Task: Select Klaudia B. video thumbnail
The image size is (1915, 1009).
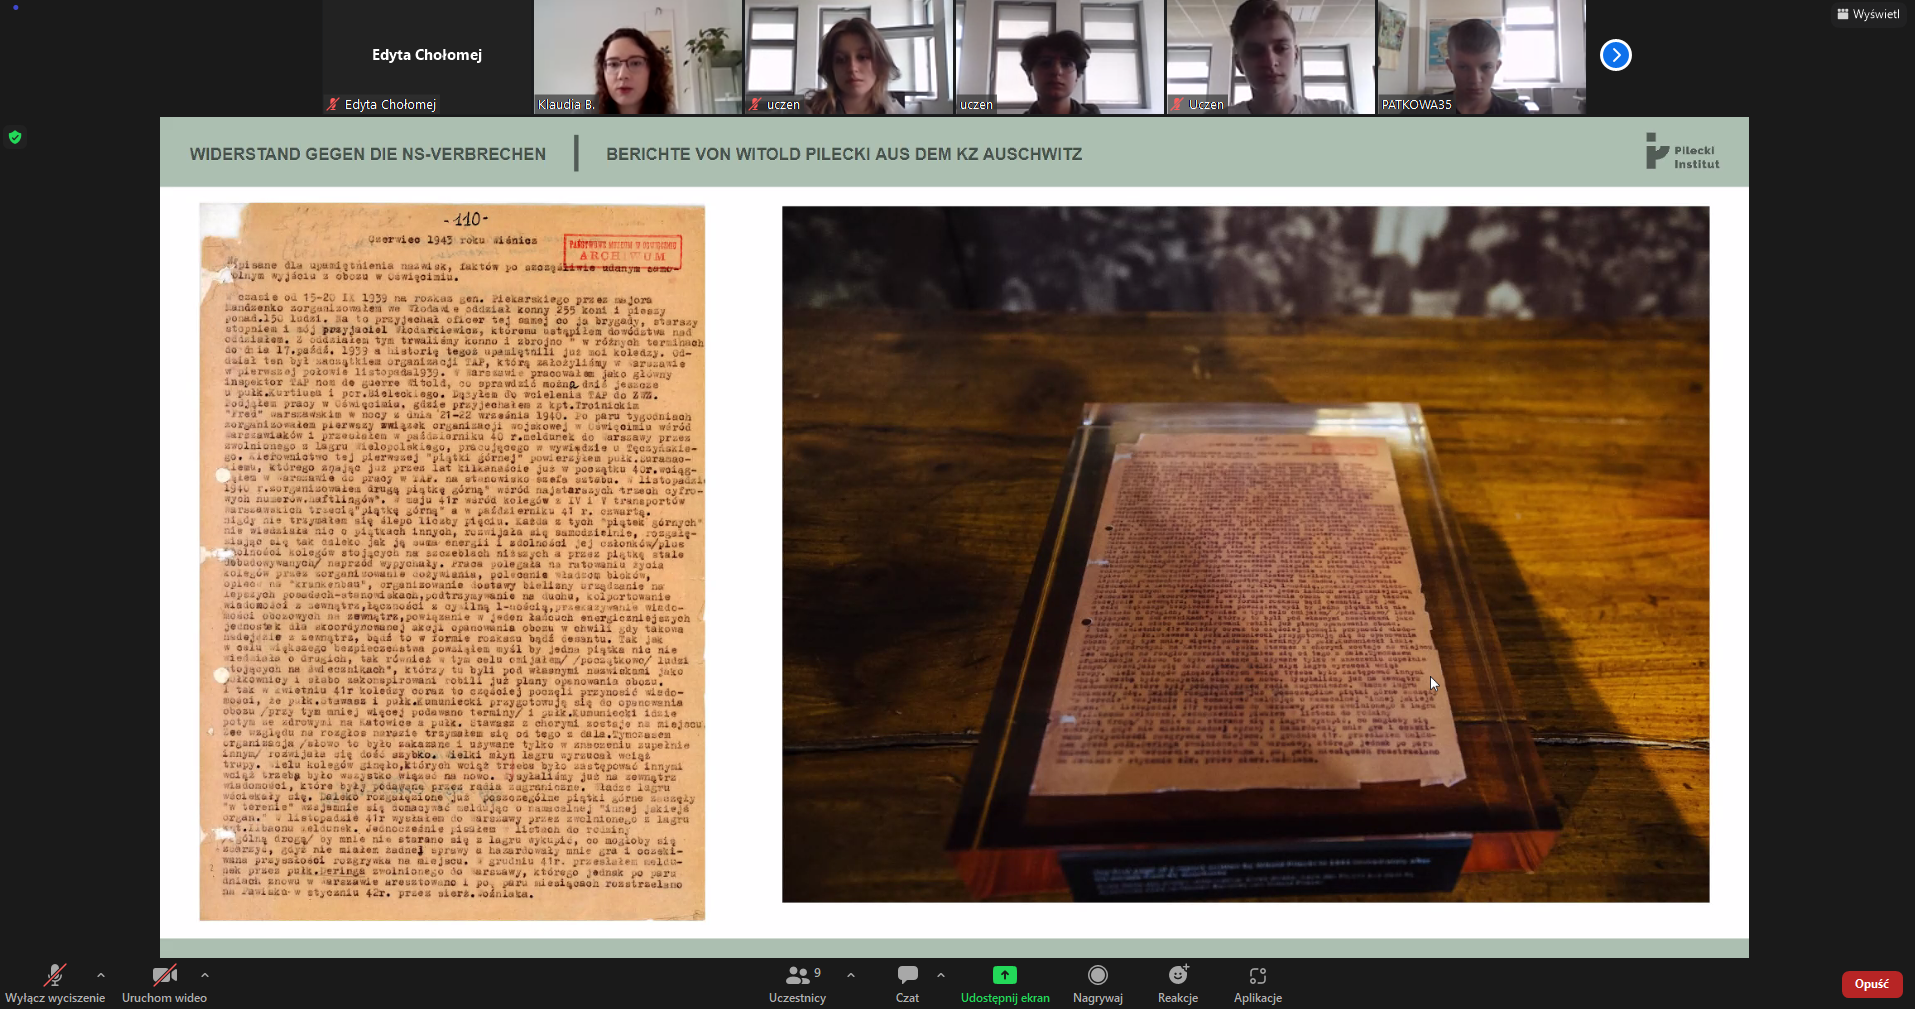Action: [x=638, y=57]
